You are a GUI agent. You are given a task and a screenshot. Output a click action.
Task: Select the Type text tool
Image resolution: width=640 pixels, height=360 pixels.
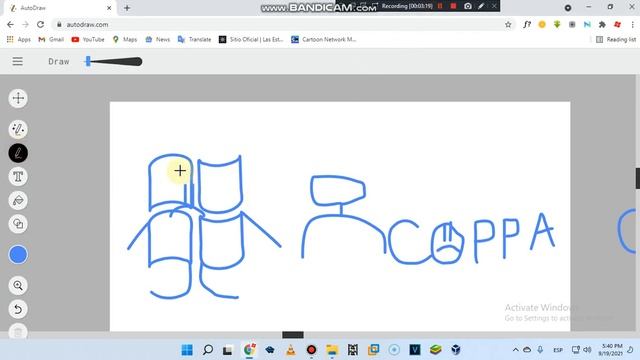point(18,177)
